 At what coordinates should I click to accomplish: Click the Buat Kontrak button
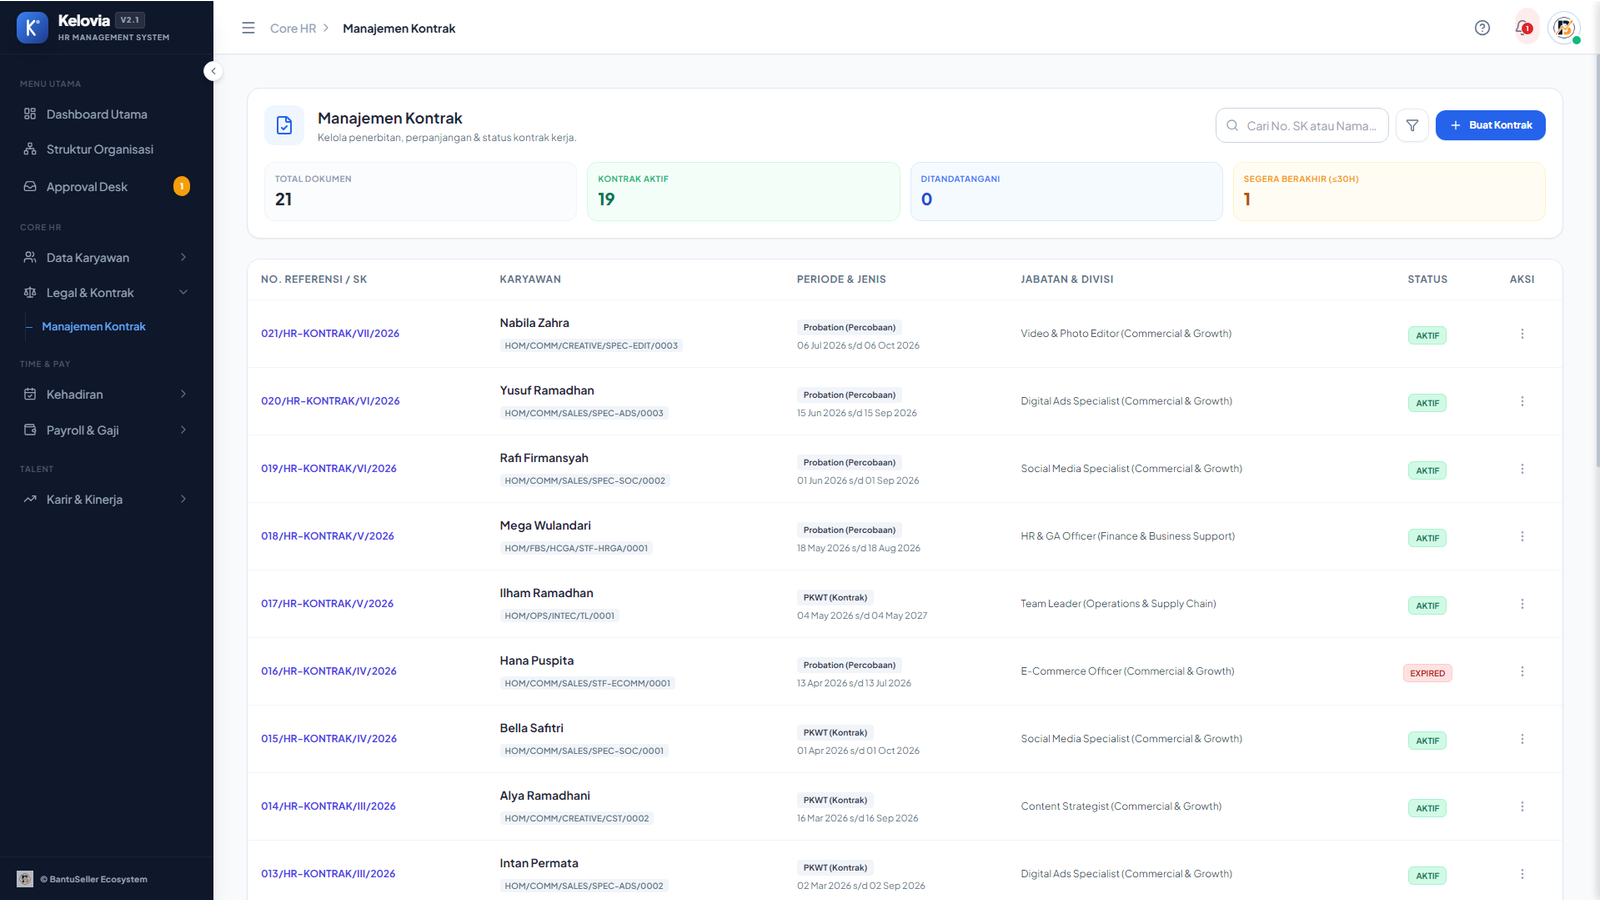1490,125
